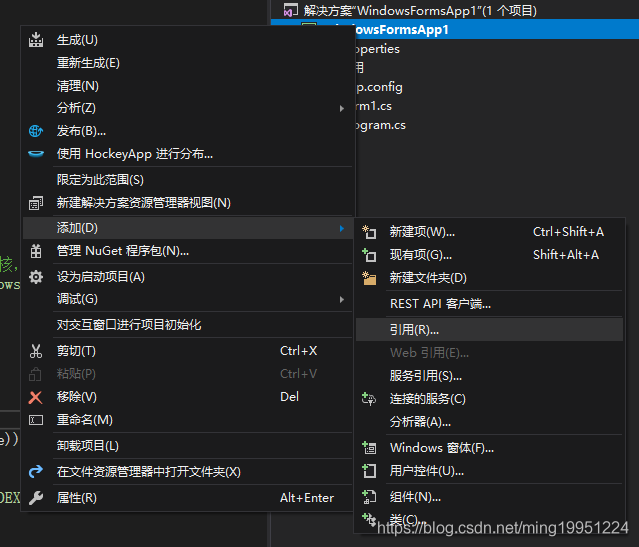The width and height of the screenshot is (639, 547).
Task: Open 属性(R) project properties
Action: (187, 498)
